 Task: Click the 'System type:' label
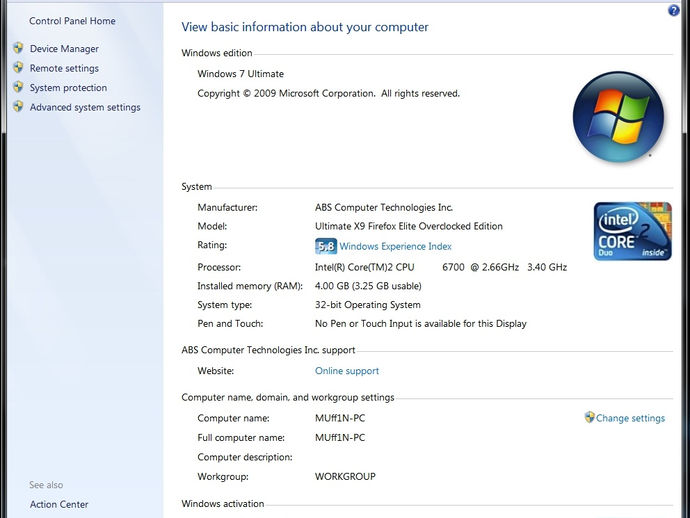point(224,305)
